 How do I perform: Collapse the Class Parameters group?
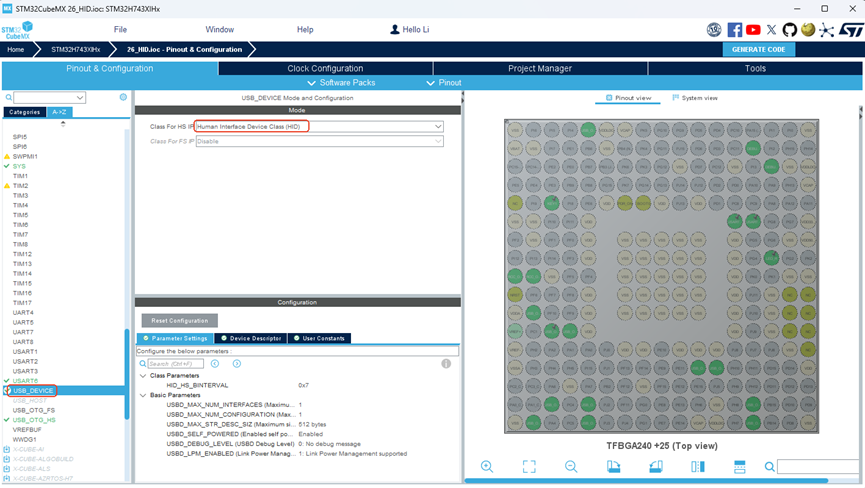click(143, 376)
